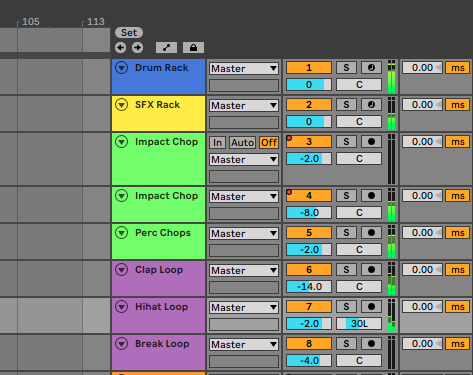Solo the Clap Loop track
Image resolution: width=473 pixels, height=375 pixels.
346,270
